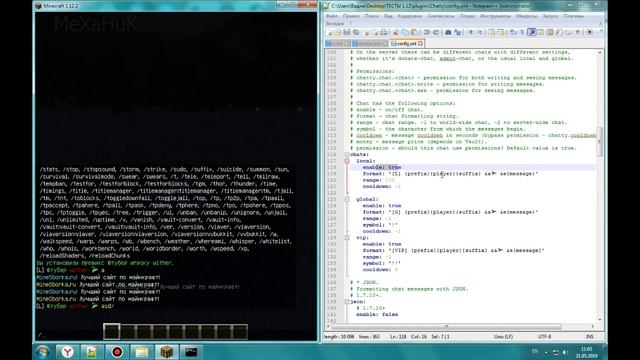Image resolution: width=640 pixels, height=360 pixels.
Task: Open the Windows Start menu
Action: 42,352
